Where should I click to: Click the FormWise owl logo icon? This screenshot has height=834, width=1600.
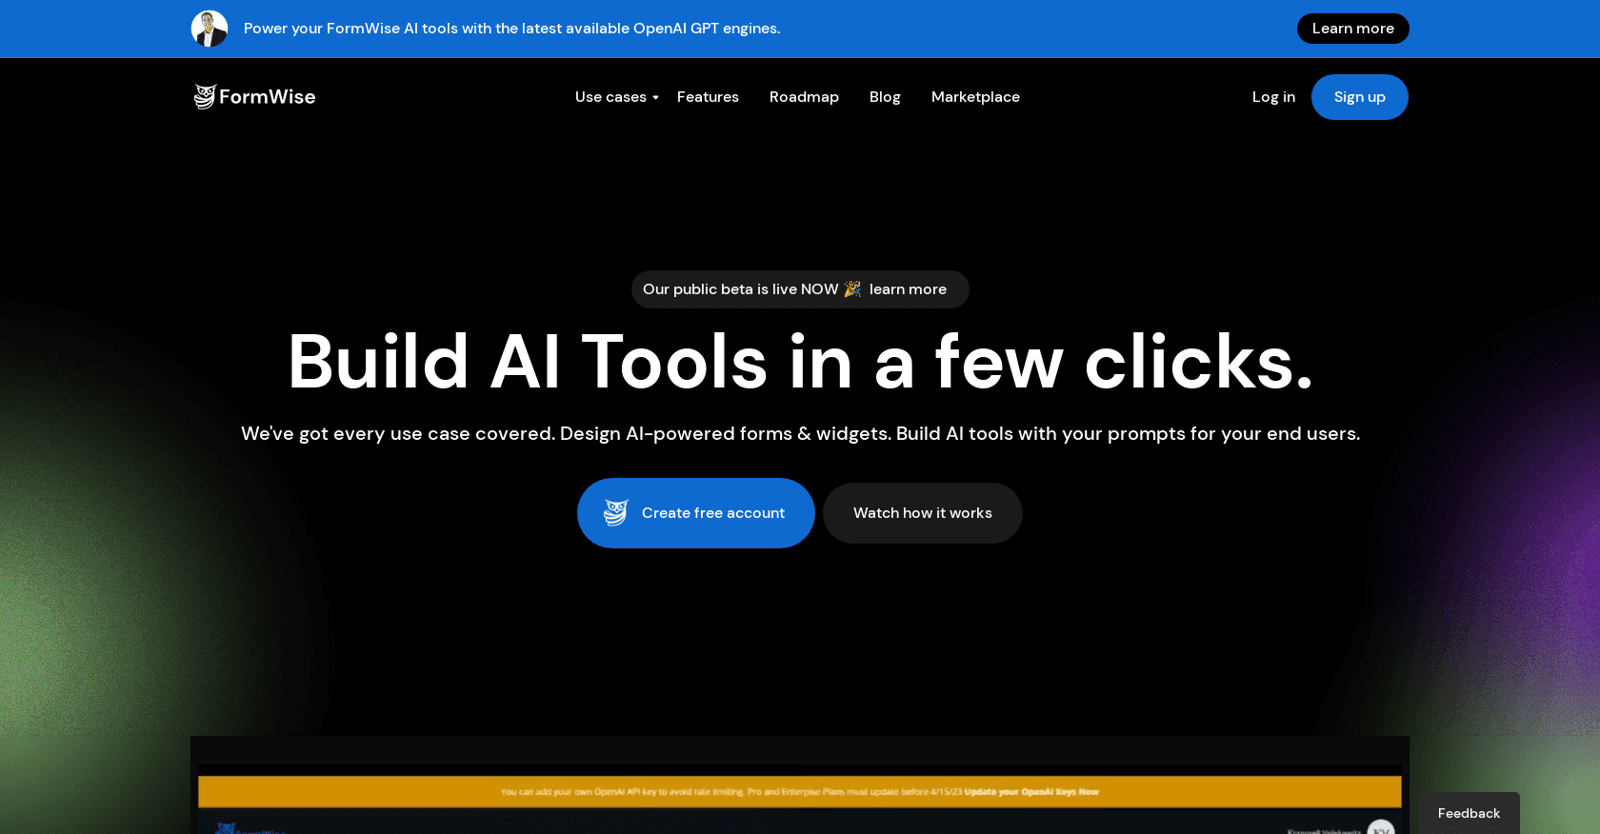(x=205, y=97)
